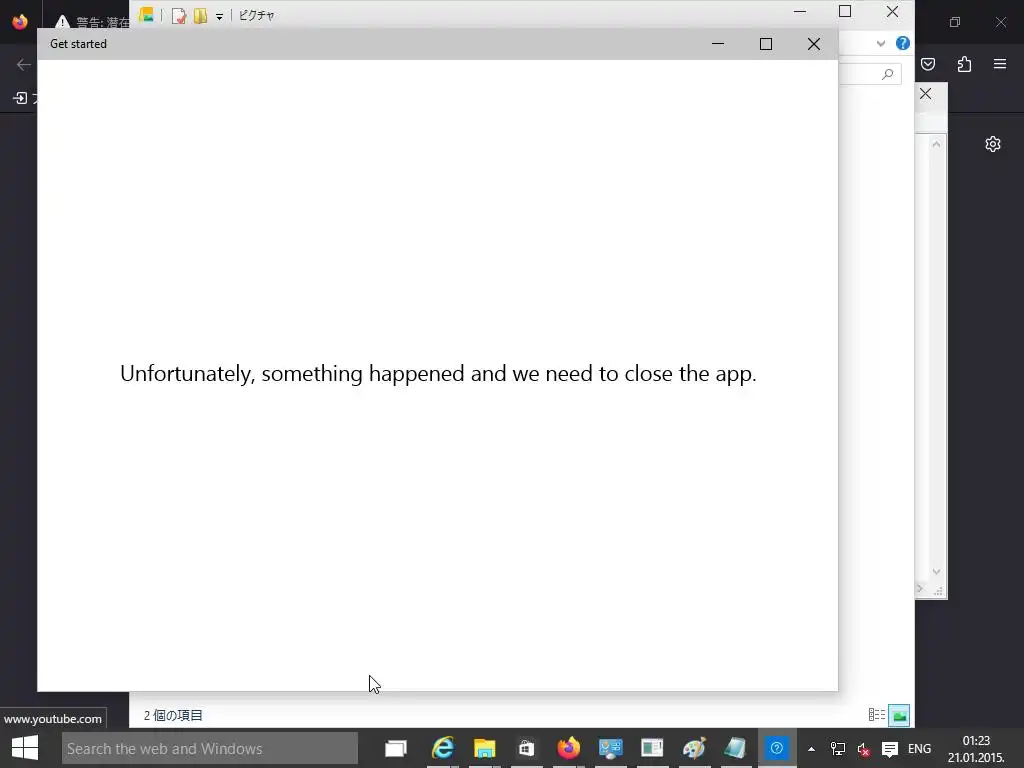Open the news-style window taskbar icon
The height and width of the screenshot is (768, 1024).
point(652,748)
